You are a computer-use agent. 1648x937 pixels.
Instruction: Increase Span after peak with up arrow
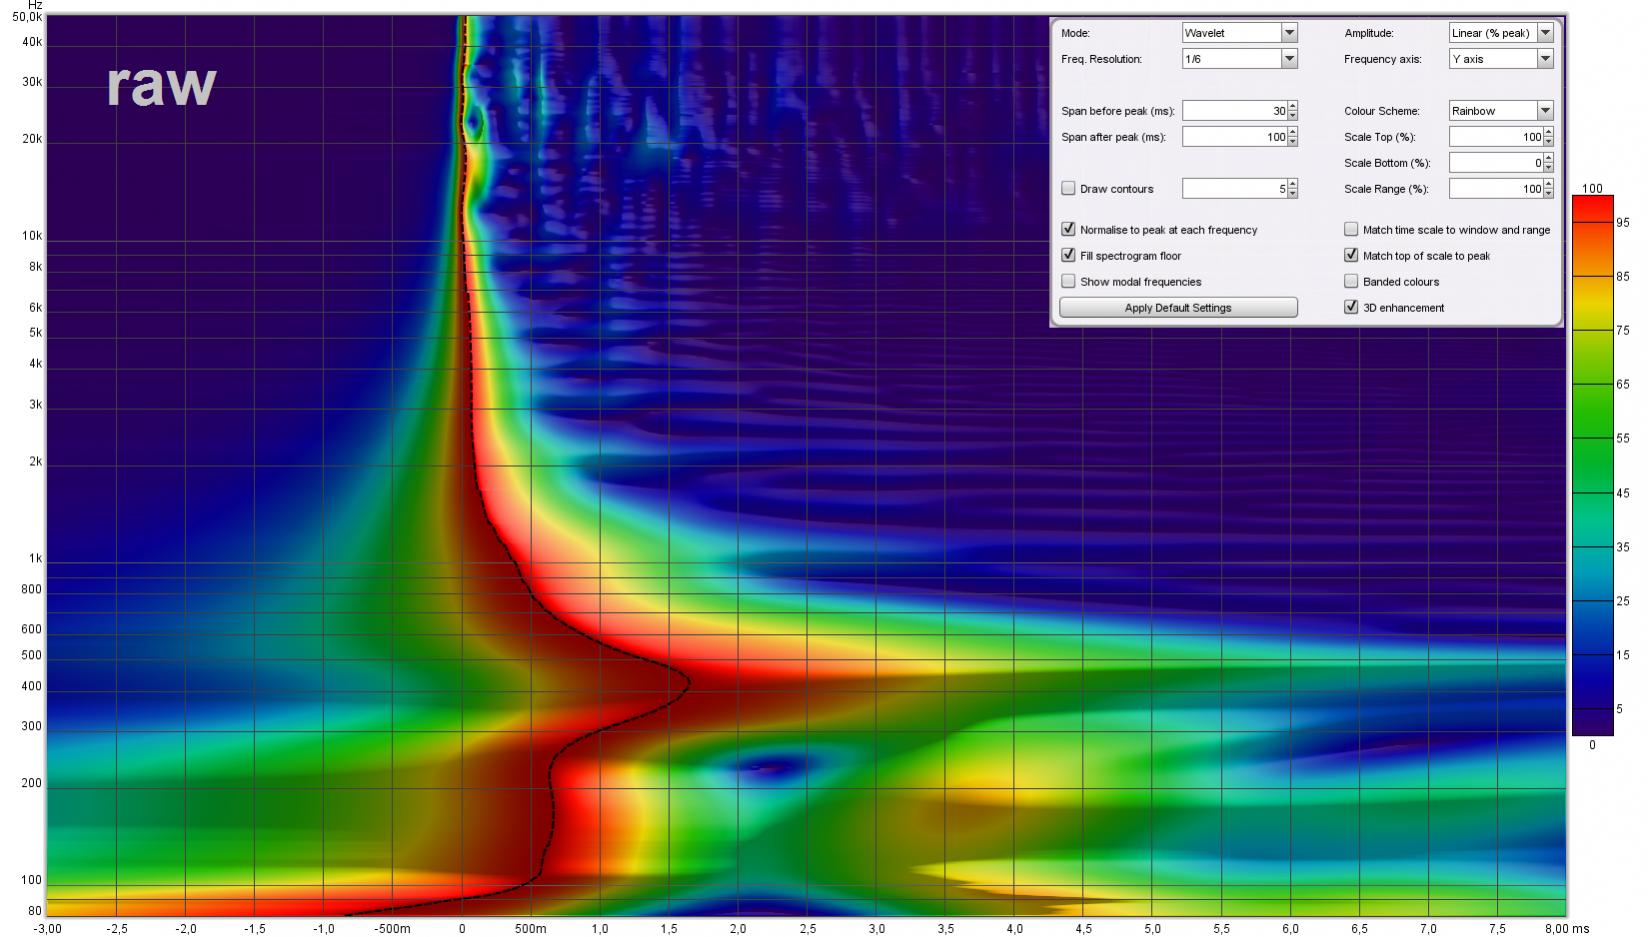(1292, 132)
